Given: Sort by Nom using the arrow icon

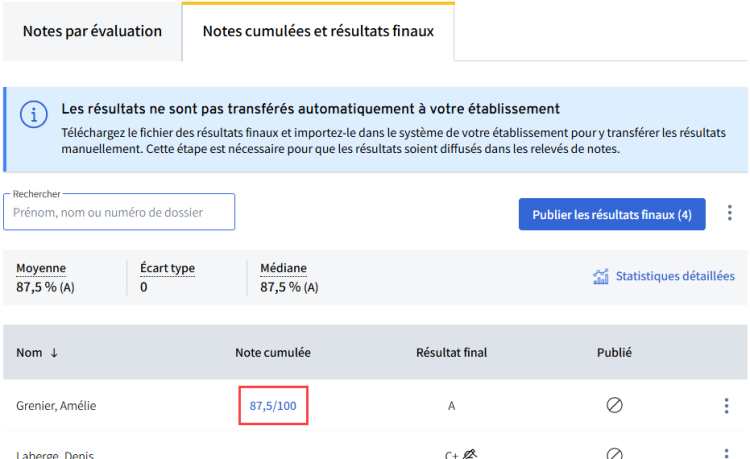Looking at the screenshot, I should point(54,353).
